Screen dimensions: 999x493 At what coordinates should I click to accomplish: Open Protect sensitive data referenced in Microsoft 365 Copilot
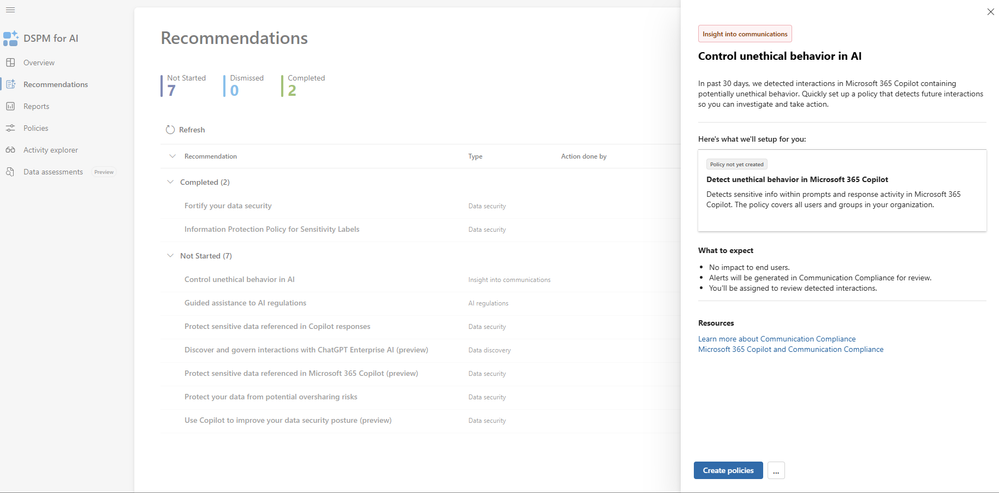click(301, 373)
